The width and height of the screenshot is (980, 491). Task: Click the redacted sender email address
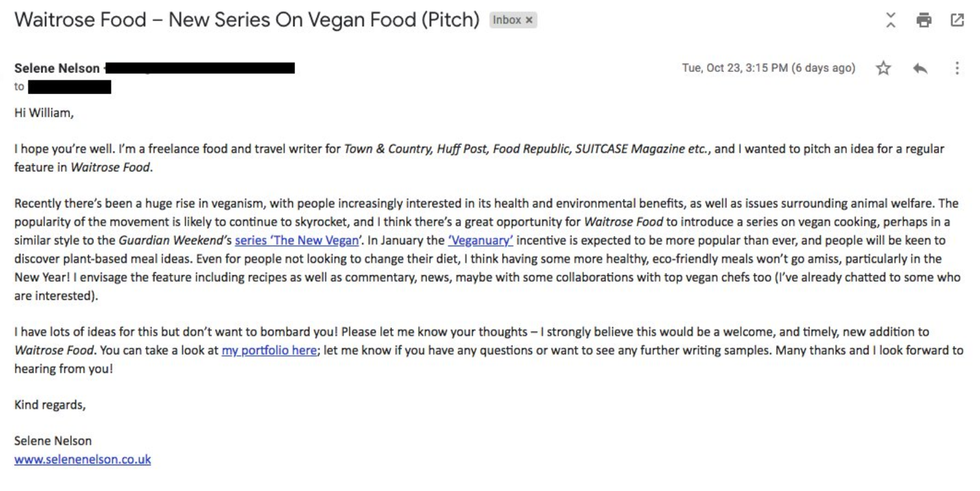coord(200,68)
